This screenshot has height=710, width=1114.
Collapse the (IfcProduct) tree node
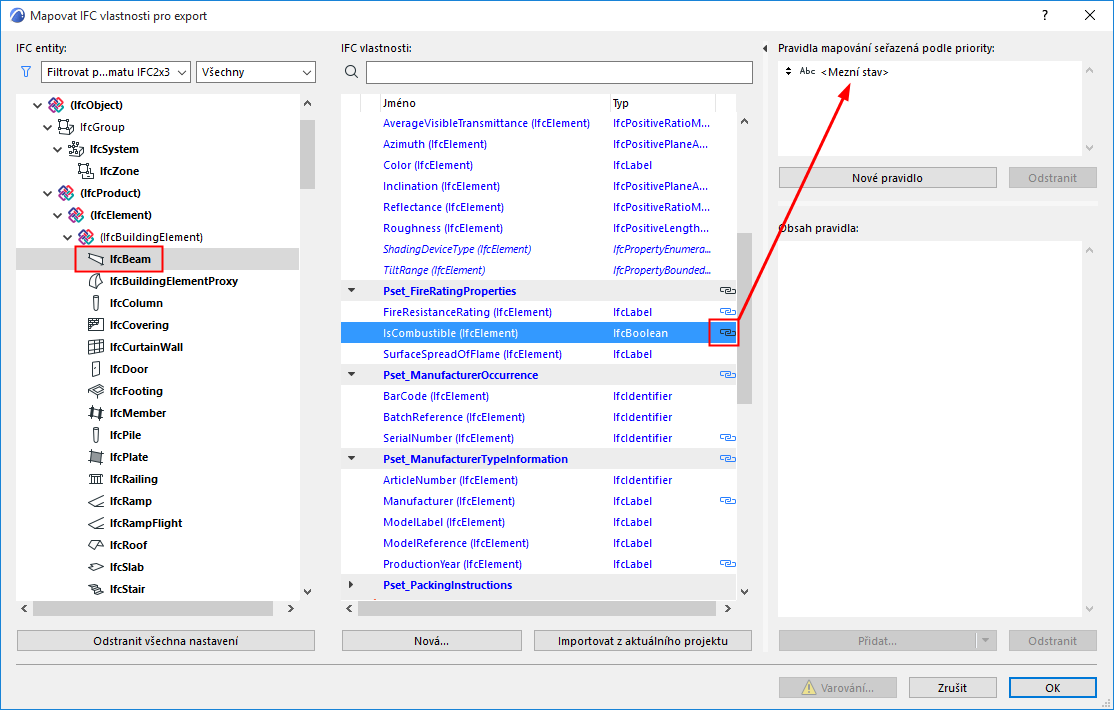click(48, 193)
